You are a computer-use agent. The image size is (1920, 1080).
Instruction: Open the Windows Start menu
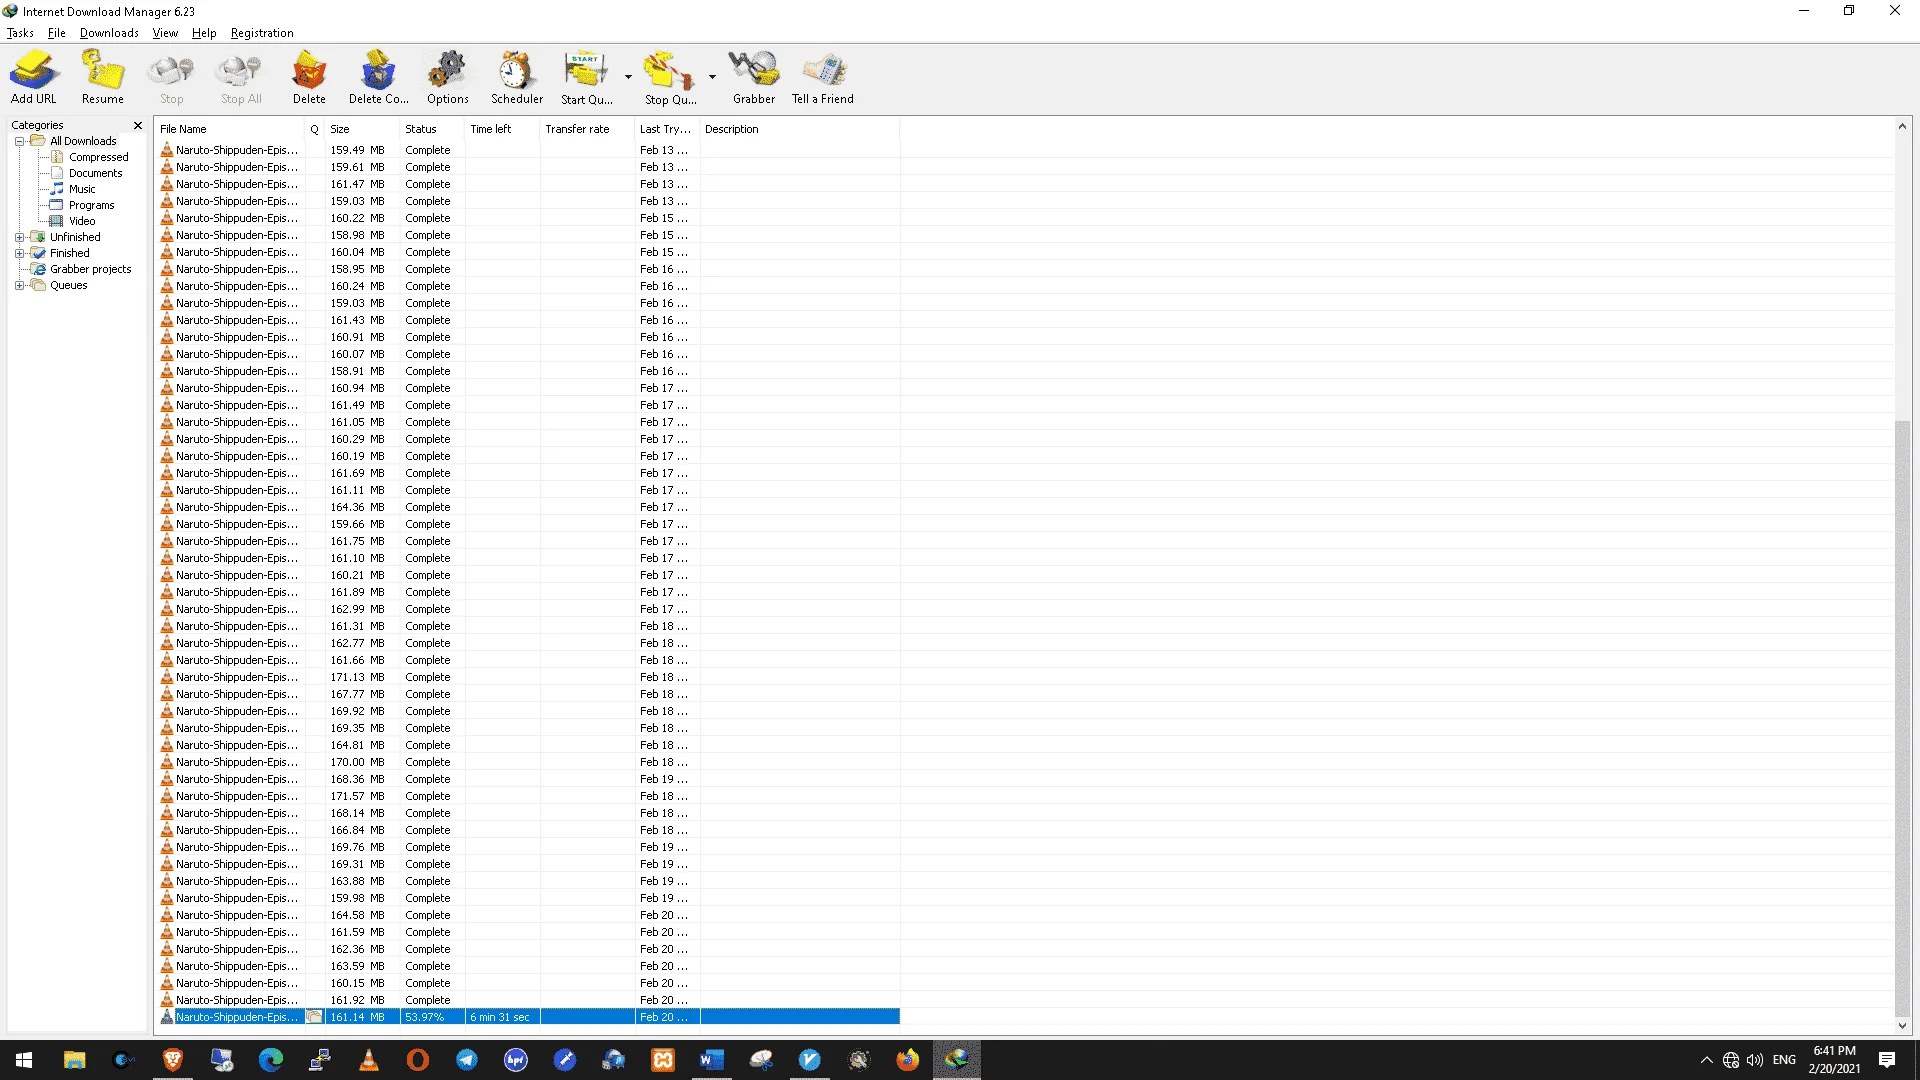24,1060
